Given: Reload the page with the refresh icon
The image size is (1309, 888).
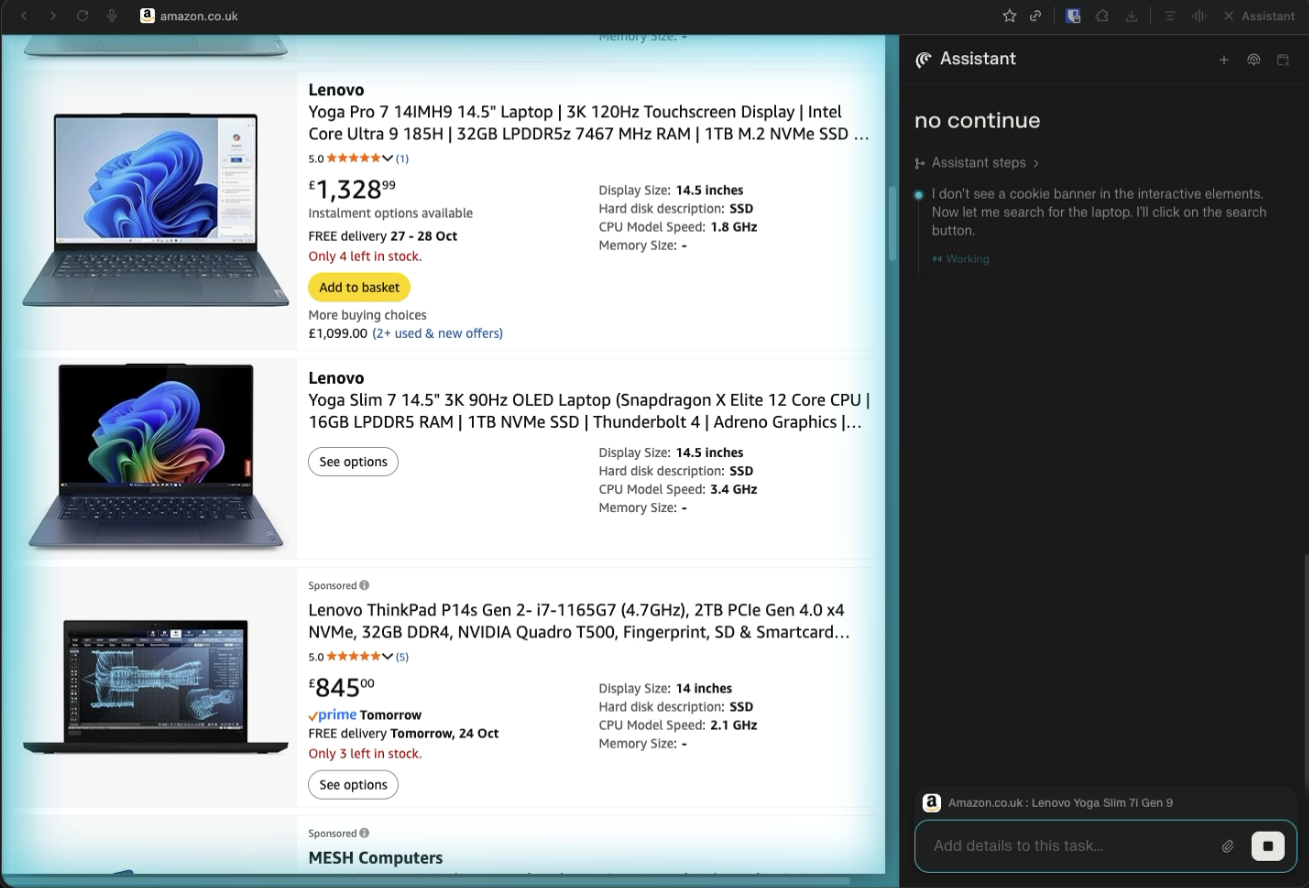Looking at the screenshot, I should click(83, 16).
